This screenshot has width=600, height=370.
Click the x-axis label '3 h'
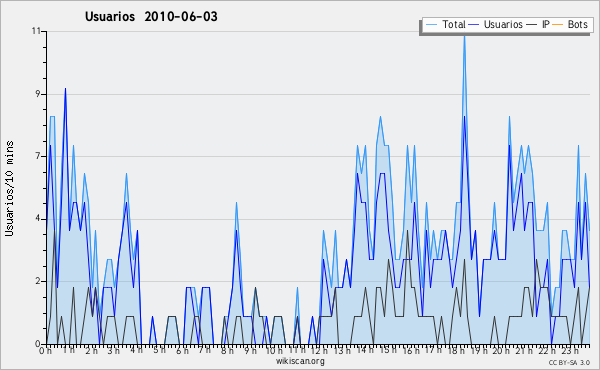pos(114,350)
